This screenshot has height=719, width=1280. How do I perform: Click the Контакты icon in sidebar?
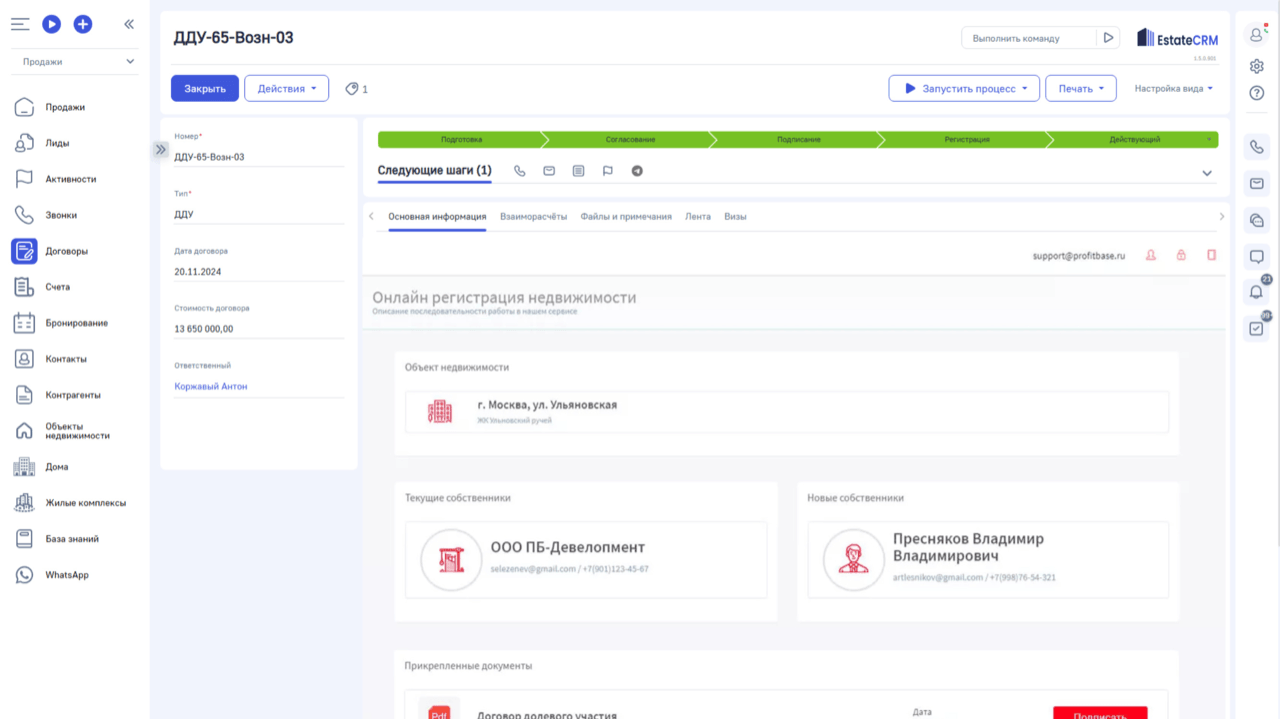coord(24,359)
